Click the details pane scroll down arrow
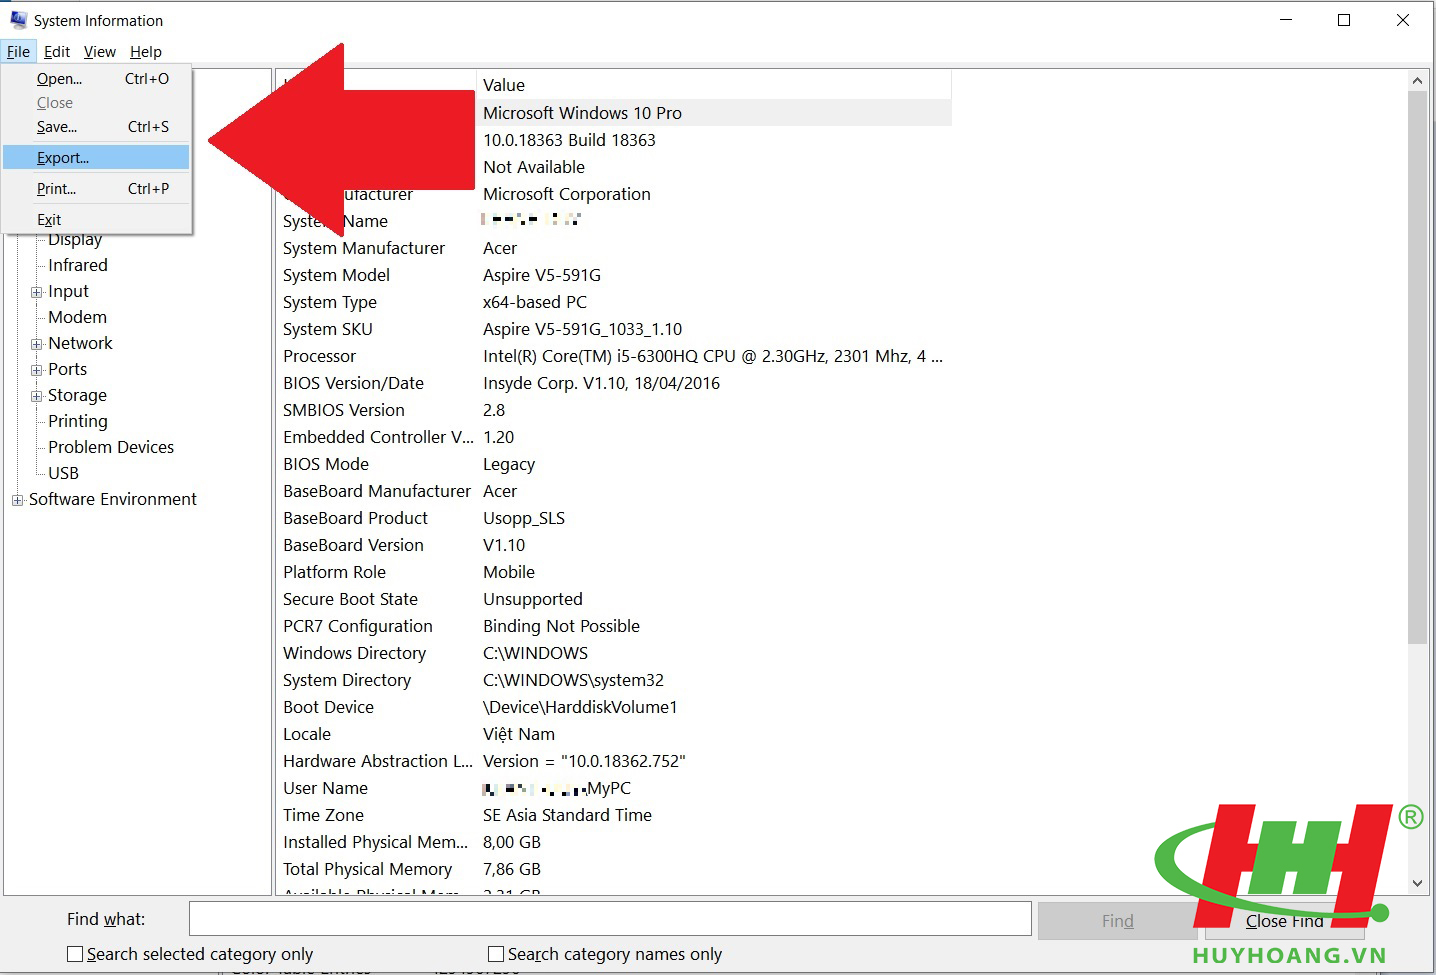 (1417, 883)
